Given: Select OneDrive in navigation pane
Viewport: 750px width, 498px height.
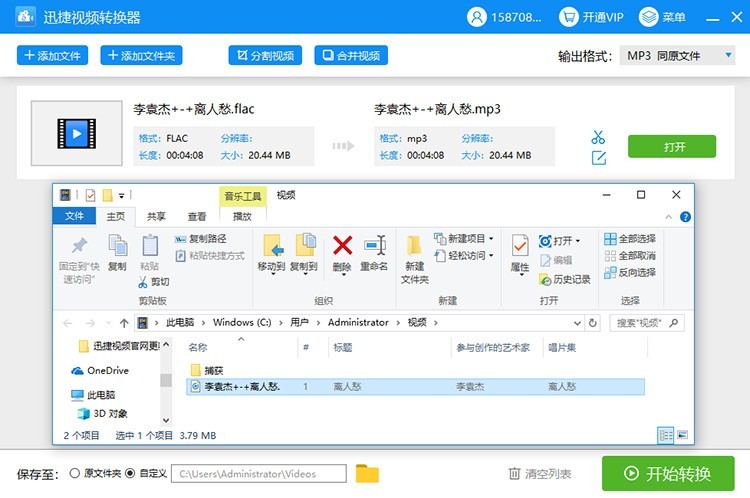Looking at the screenshot, I should tap(108, 370).
